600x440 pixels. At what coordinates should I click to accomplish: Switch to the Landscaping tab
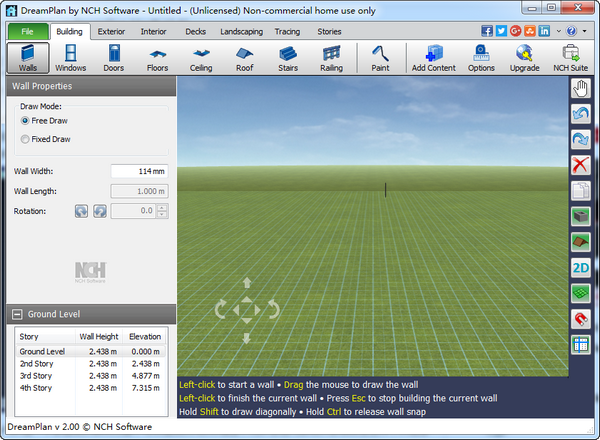[241, 32]
